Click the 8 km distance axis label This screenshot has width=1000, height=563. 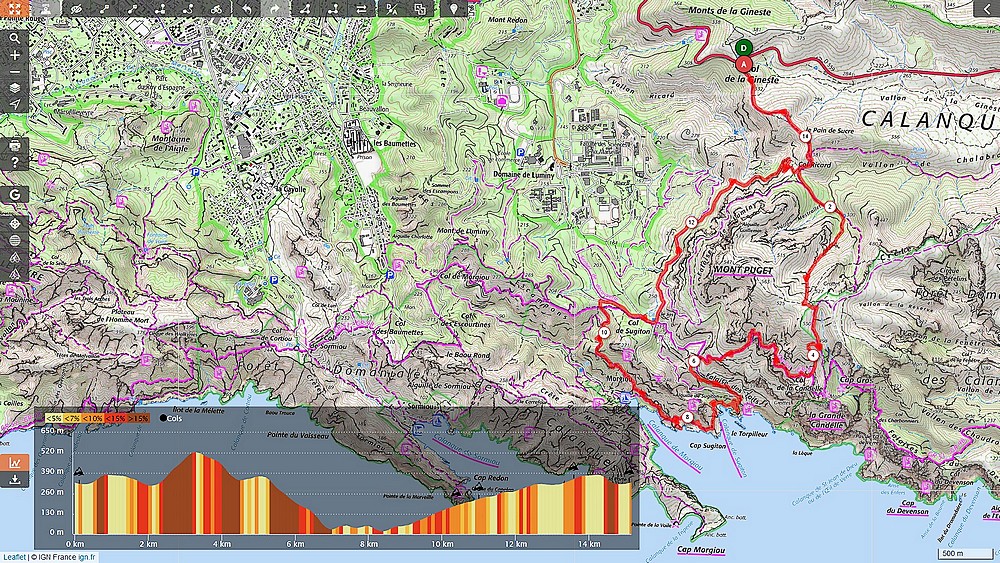click(x=369, y=544)
